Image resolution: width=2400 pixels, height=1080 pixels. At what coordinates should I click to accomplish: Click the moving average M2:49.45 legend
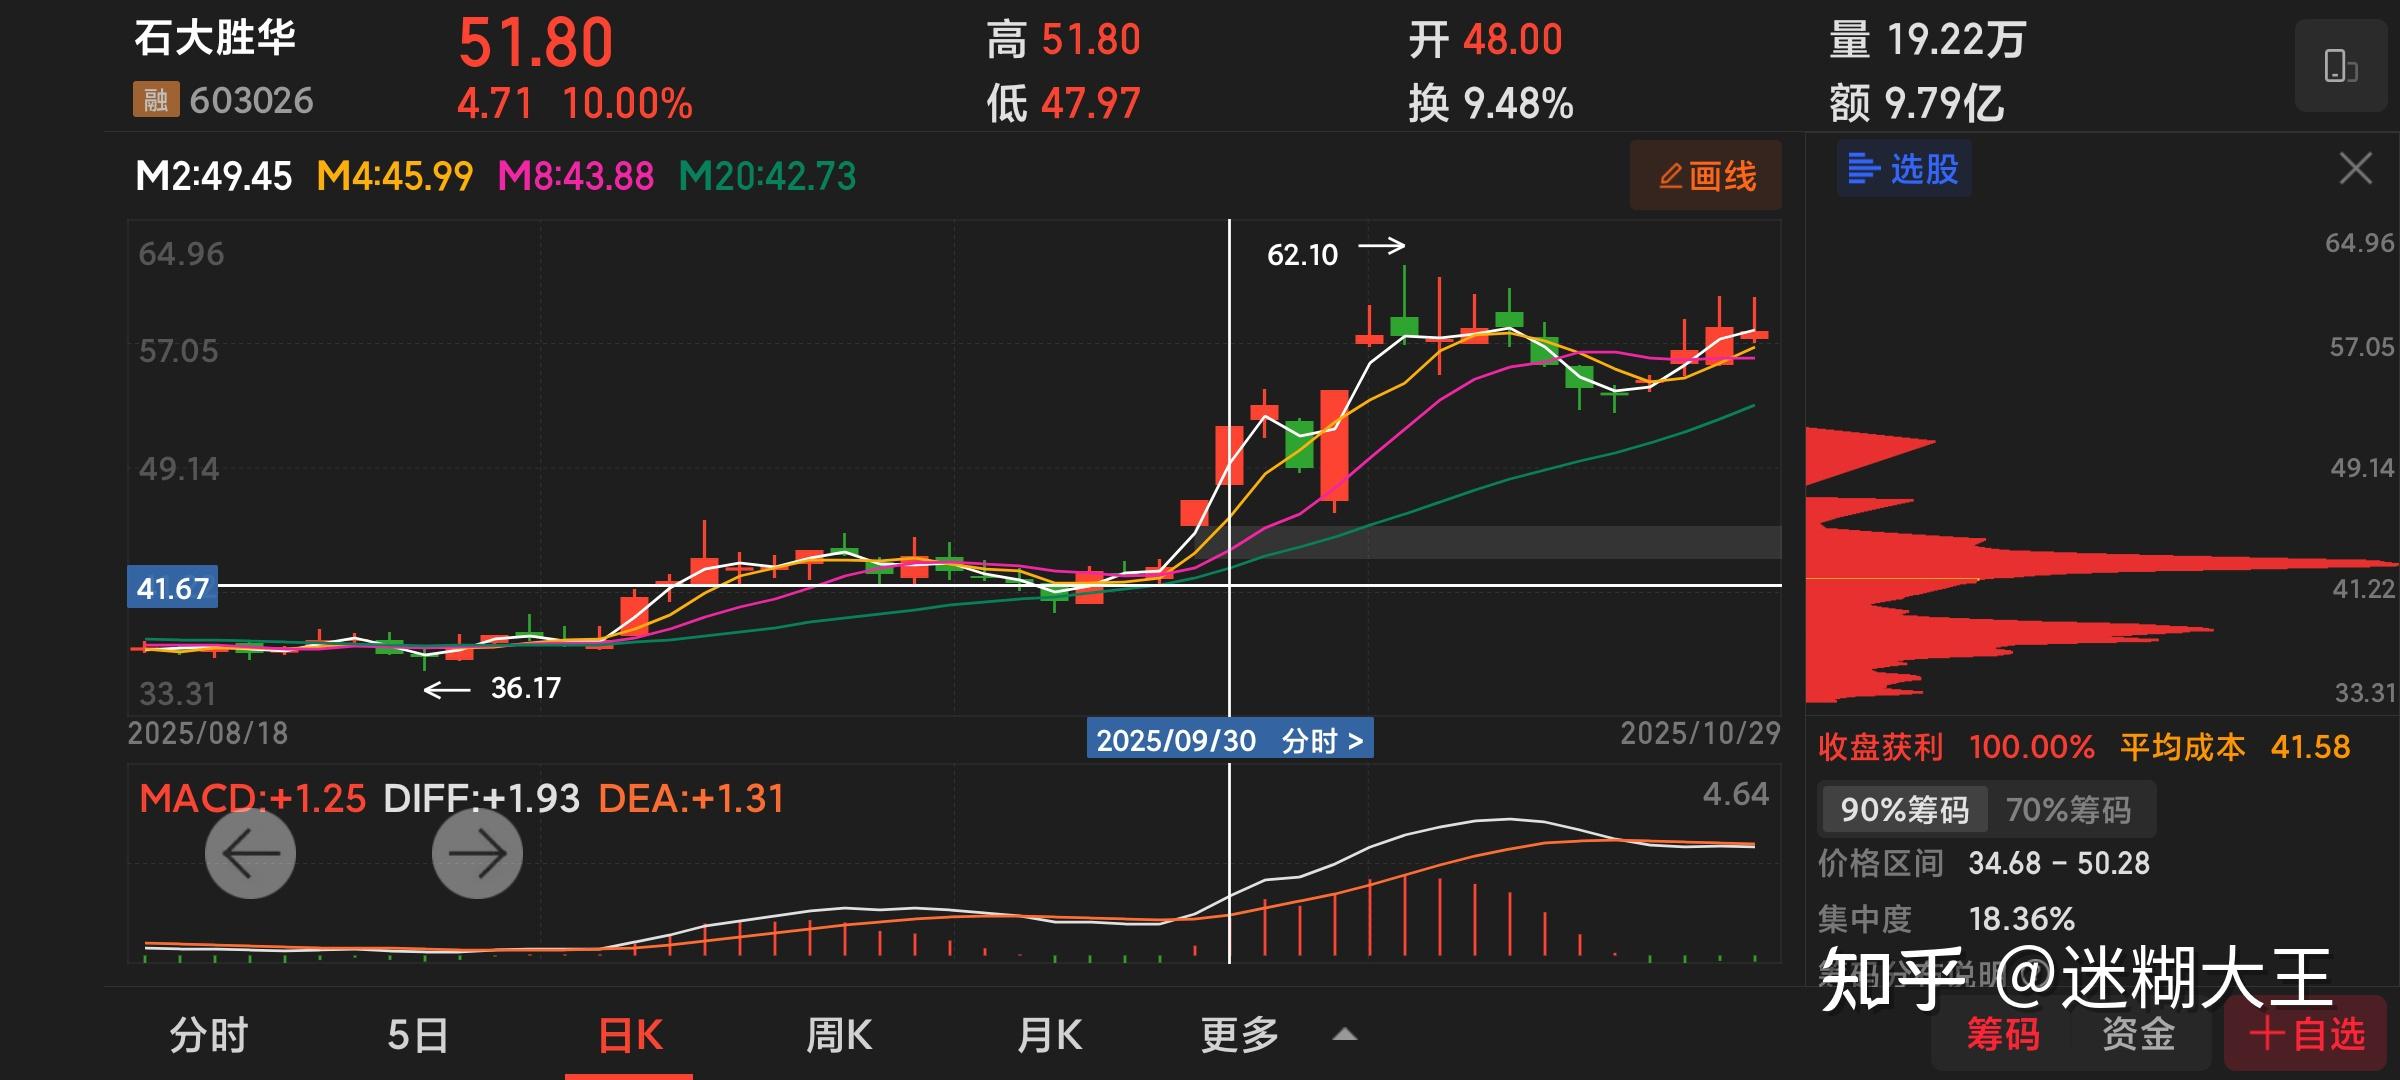(x=213, y=177)
